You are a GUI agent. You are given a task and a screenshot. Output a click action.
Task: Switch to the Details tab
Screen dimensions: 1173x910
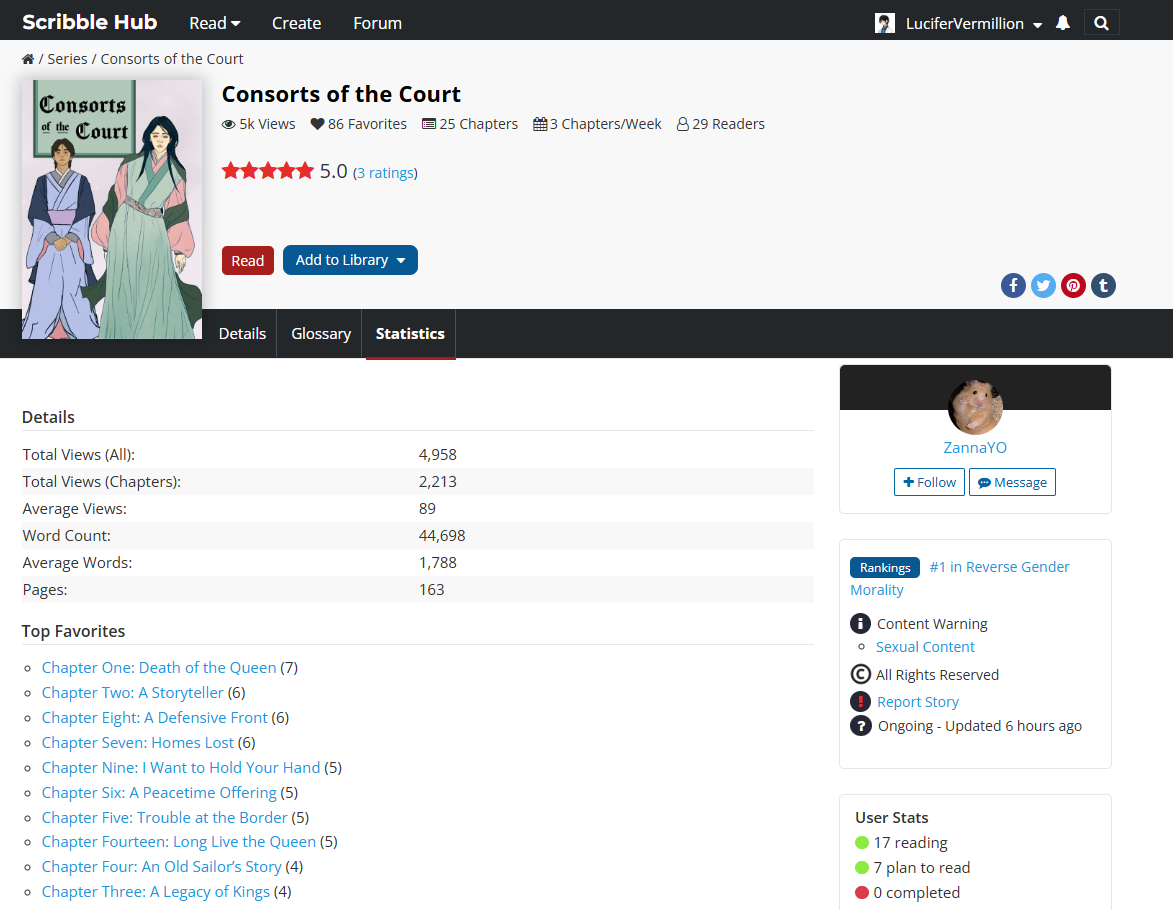[242, 334]
